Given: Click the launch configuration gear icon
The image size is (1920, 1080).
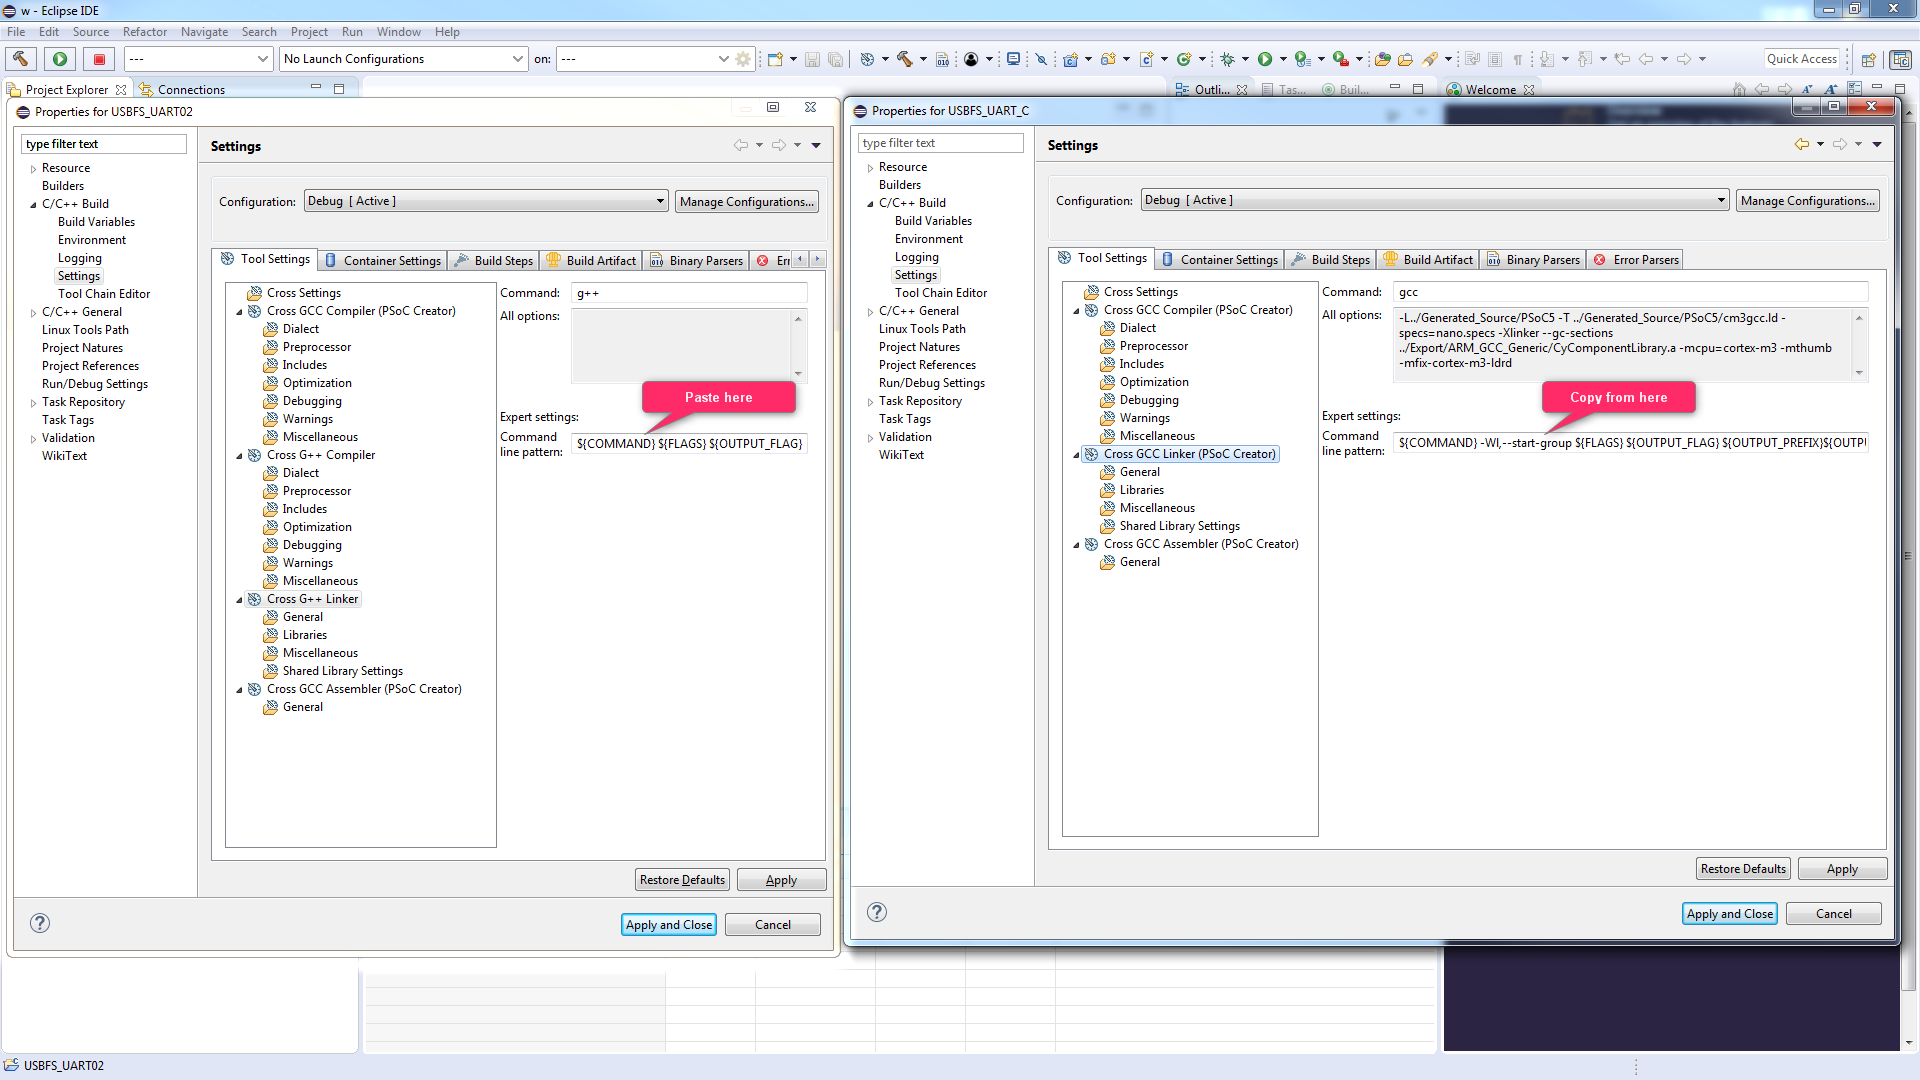Looking at the screenshot, I should point(743,59).
